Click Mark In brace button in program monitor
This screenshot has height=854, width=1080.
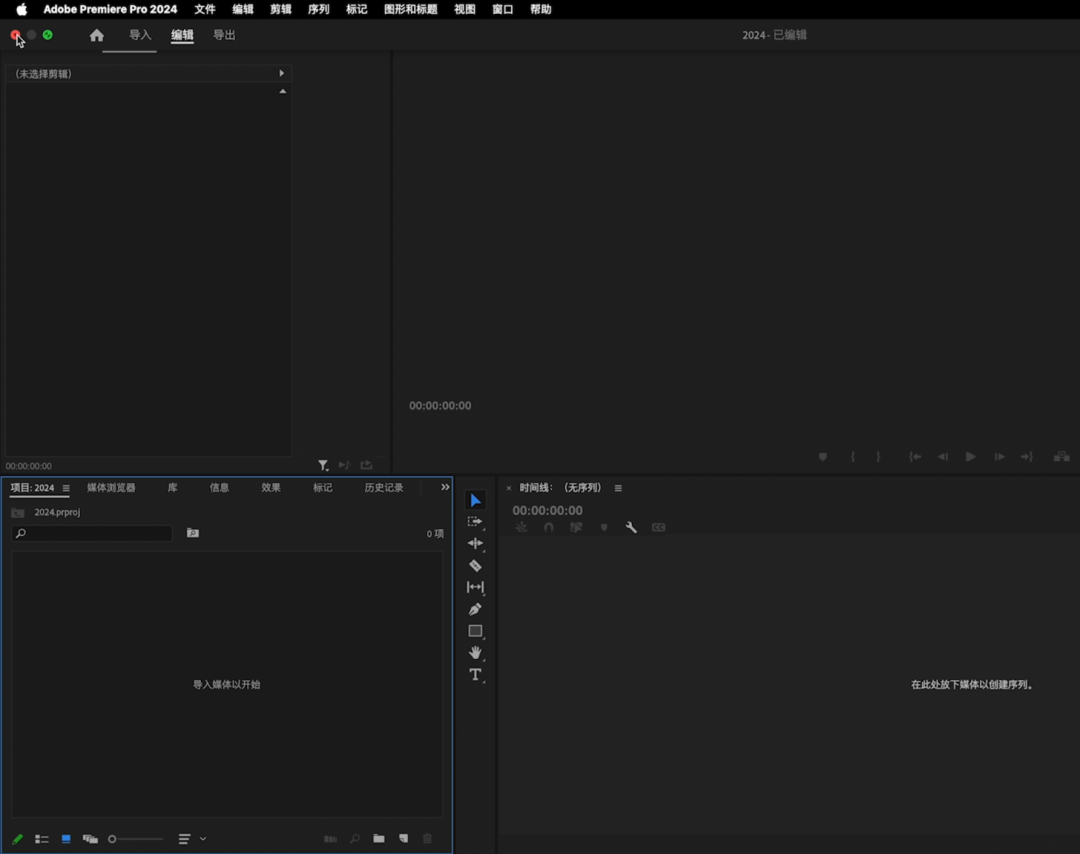click(853, 457)
